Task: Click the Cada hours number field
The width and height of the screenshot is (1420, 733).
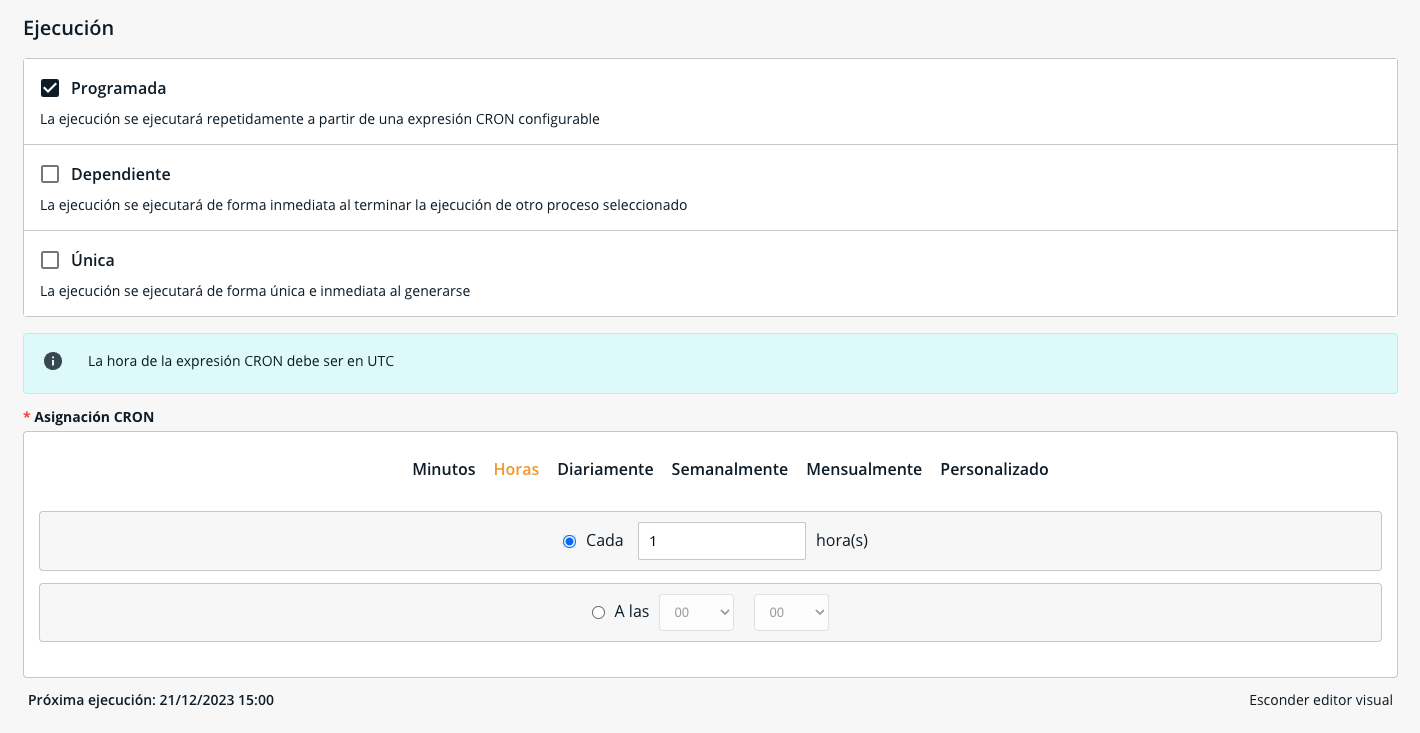Action: pos(722,541)
